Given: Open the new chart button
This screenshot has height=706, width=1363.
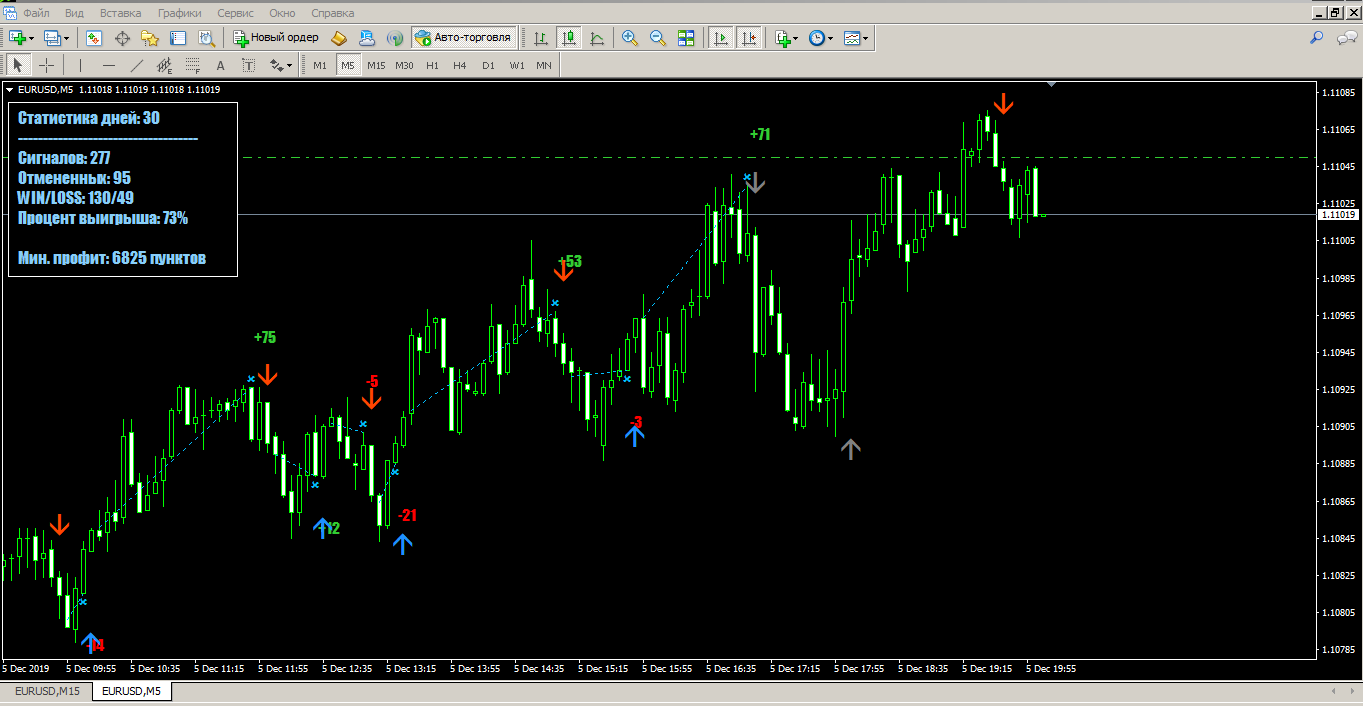Looking at the screenshot, I should (18, 38).
